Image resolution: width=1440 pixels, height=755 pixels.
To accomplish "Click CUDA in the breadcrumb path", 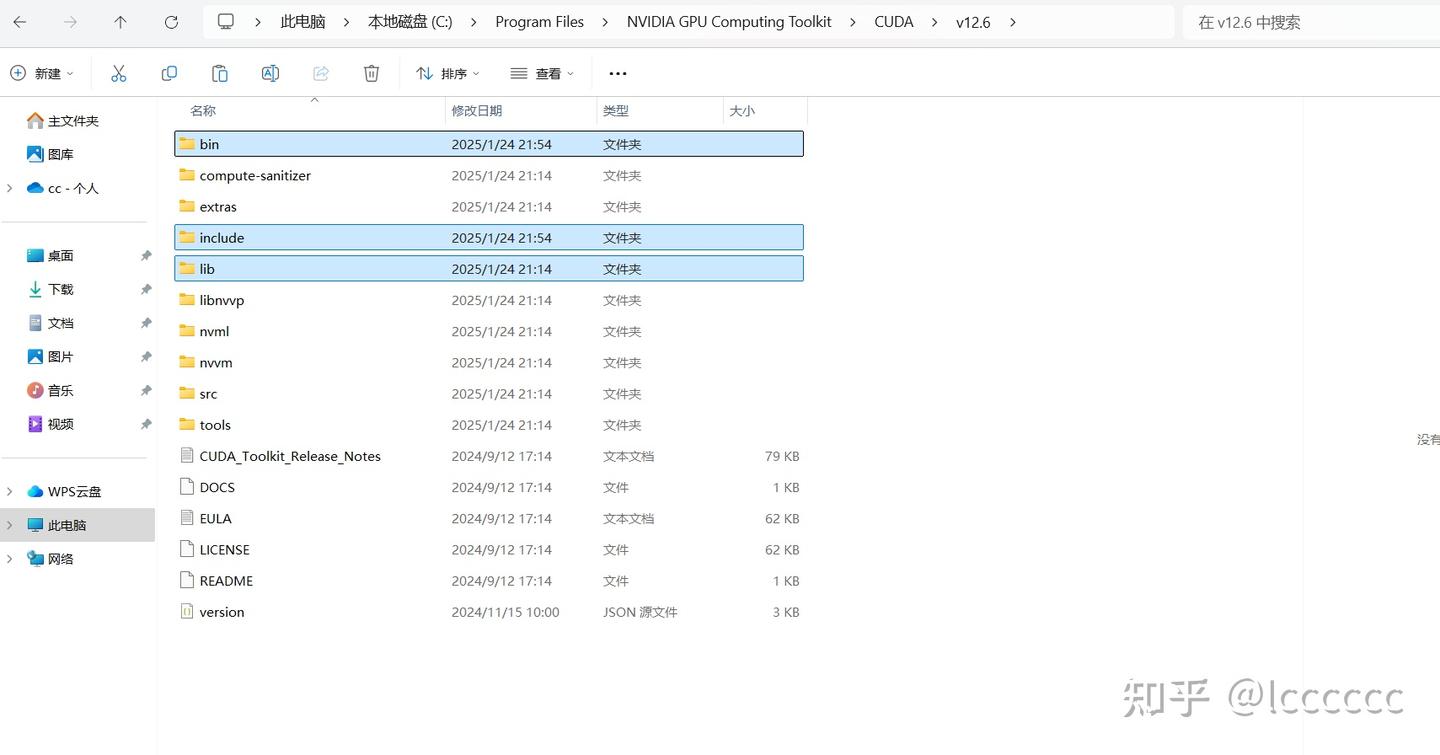I will tap(893, 21).
